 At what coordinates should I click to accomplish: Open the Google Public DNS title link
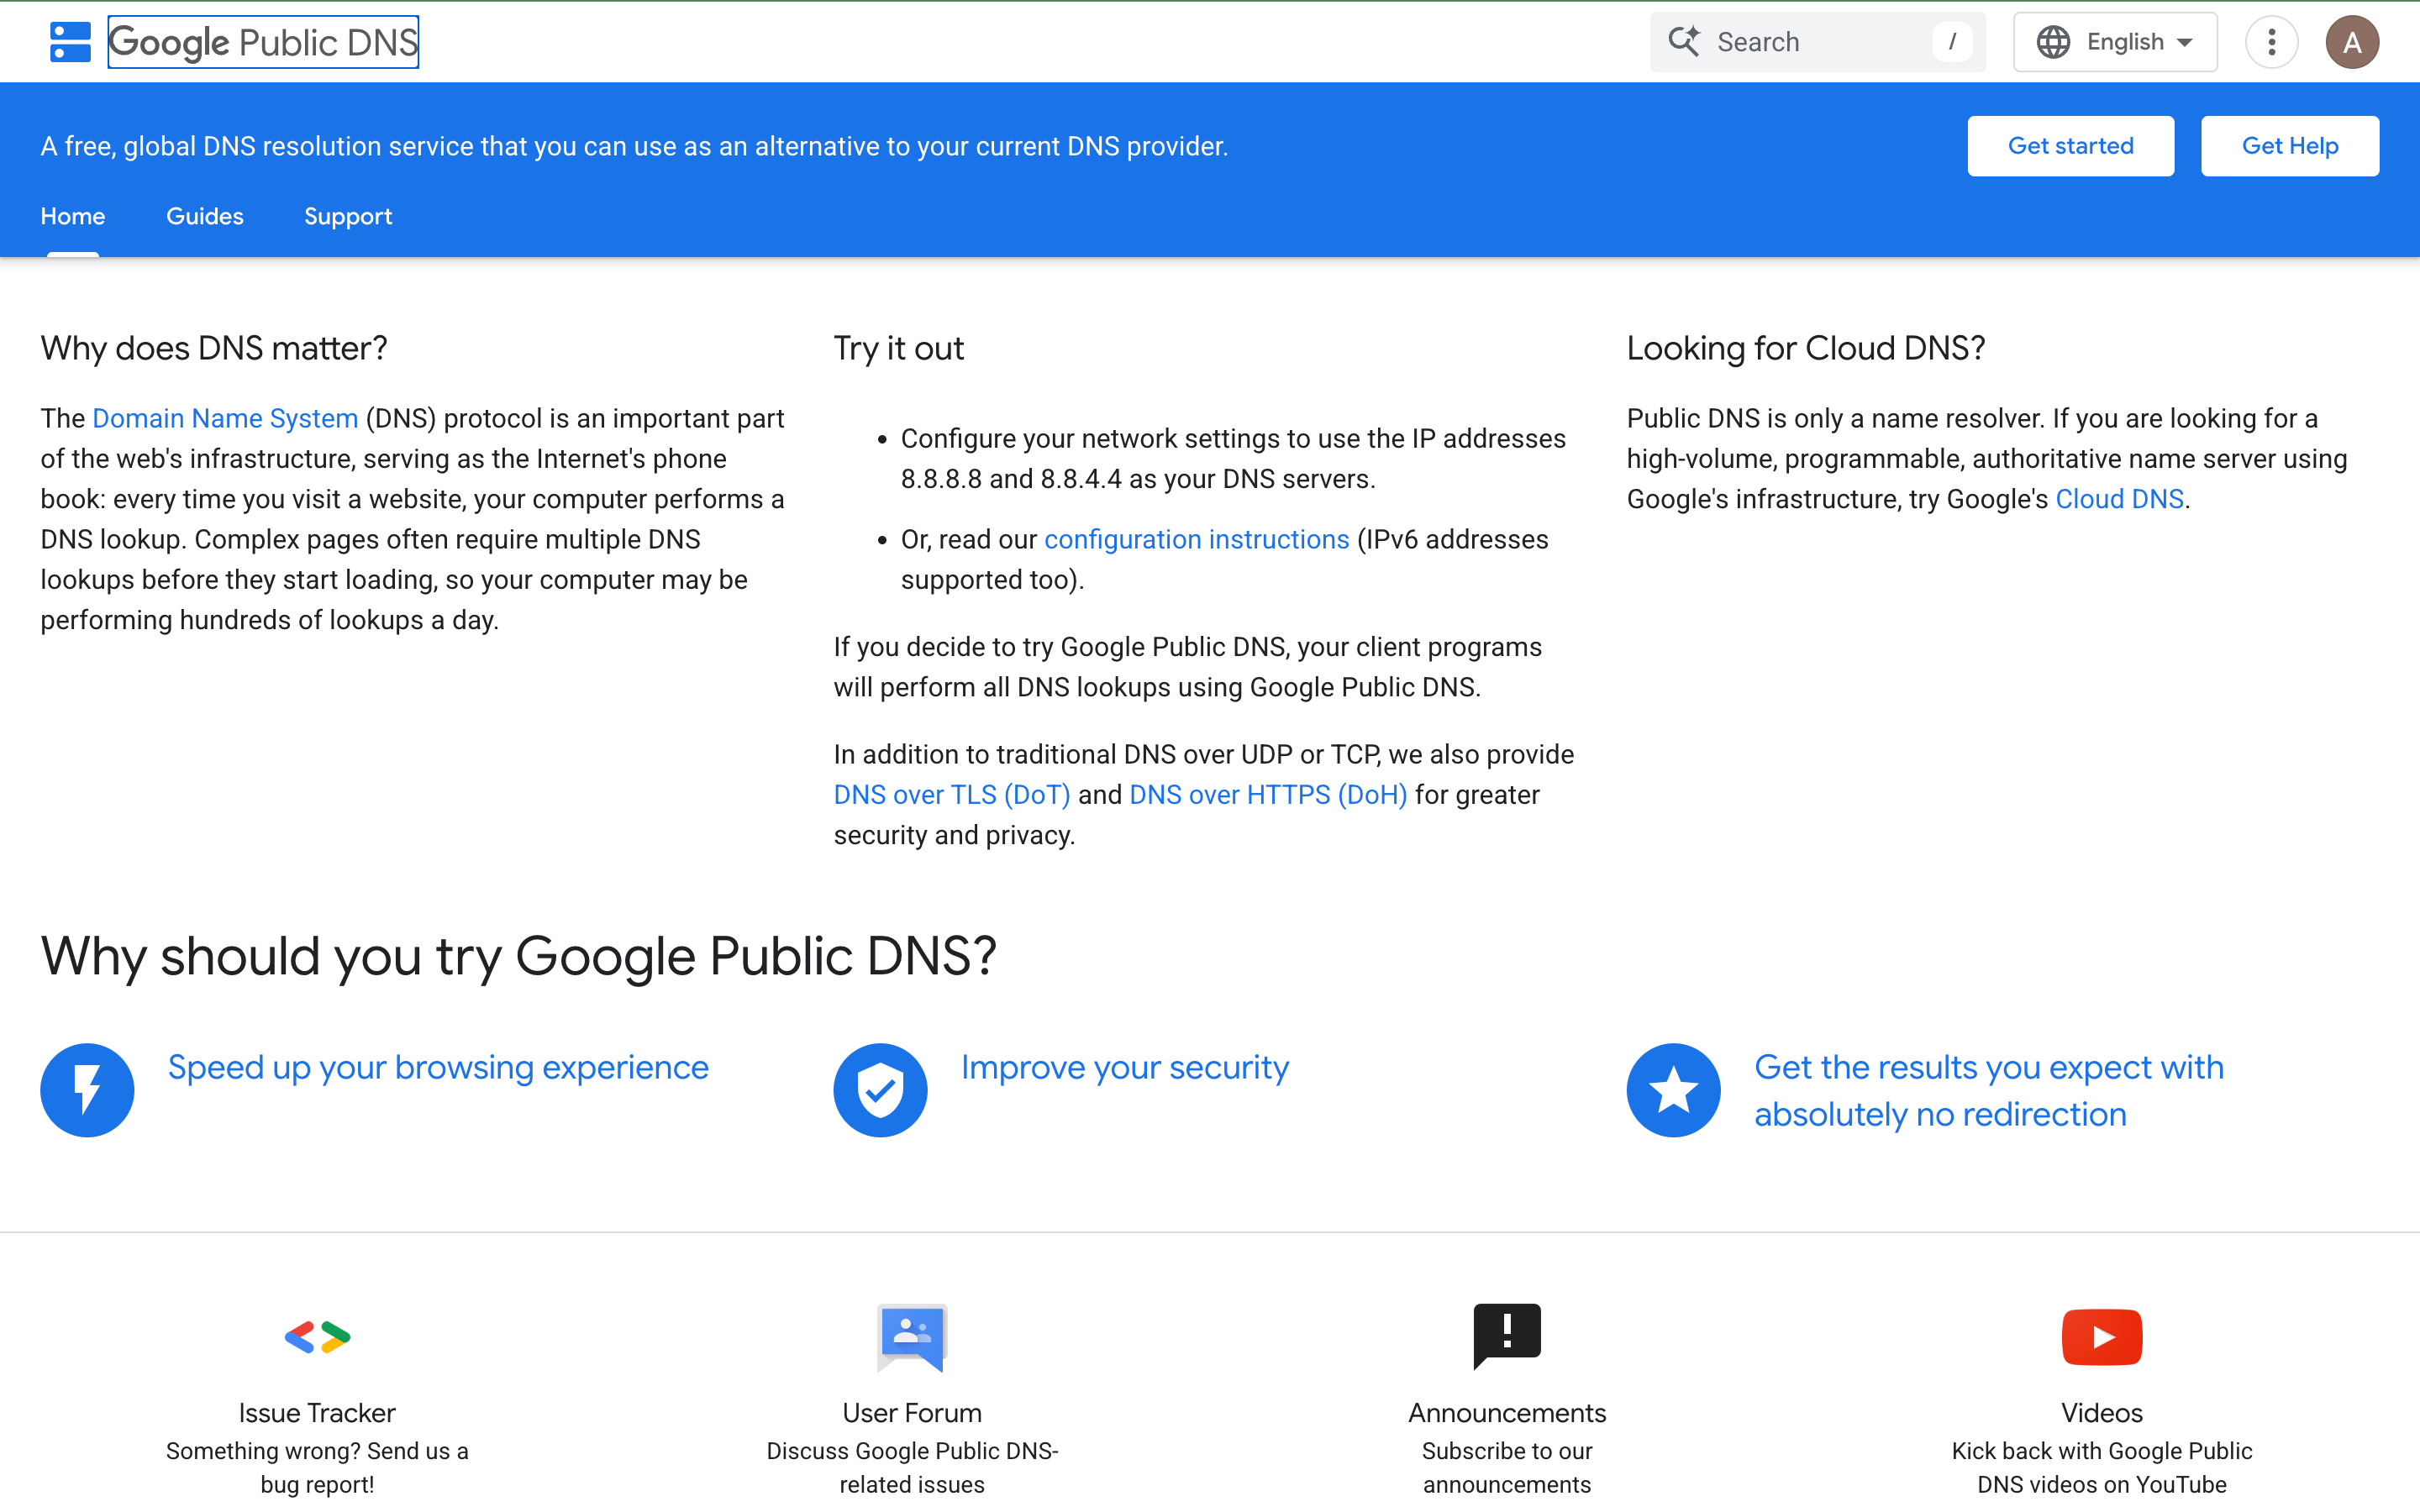[263, 42]
